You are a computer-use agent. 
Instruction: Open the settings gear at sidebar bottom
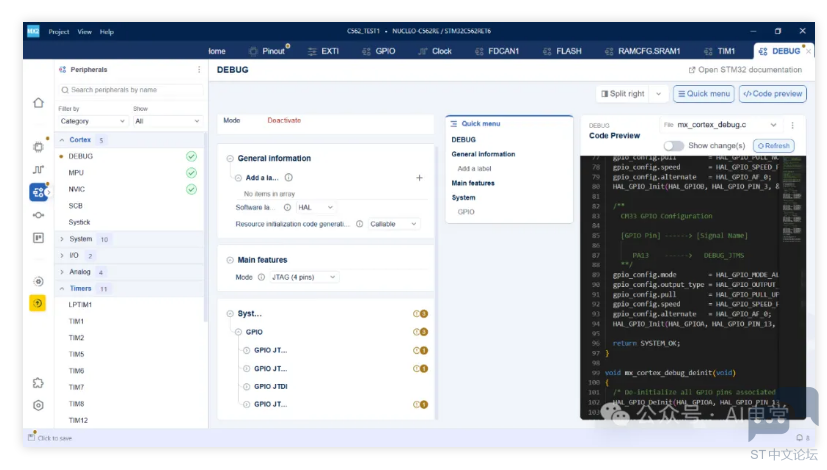[x=38, y=405]
